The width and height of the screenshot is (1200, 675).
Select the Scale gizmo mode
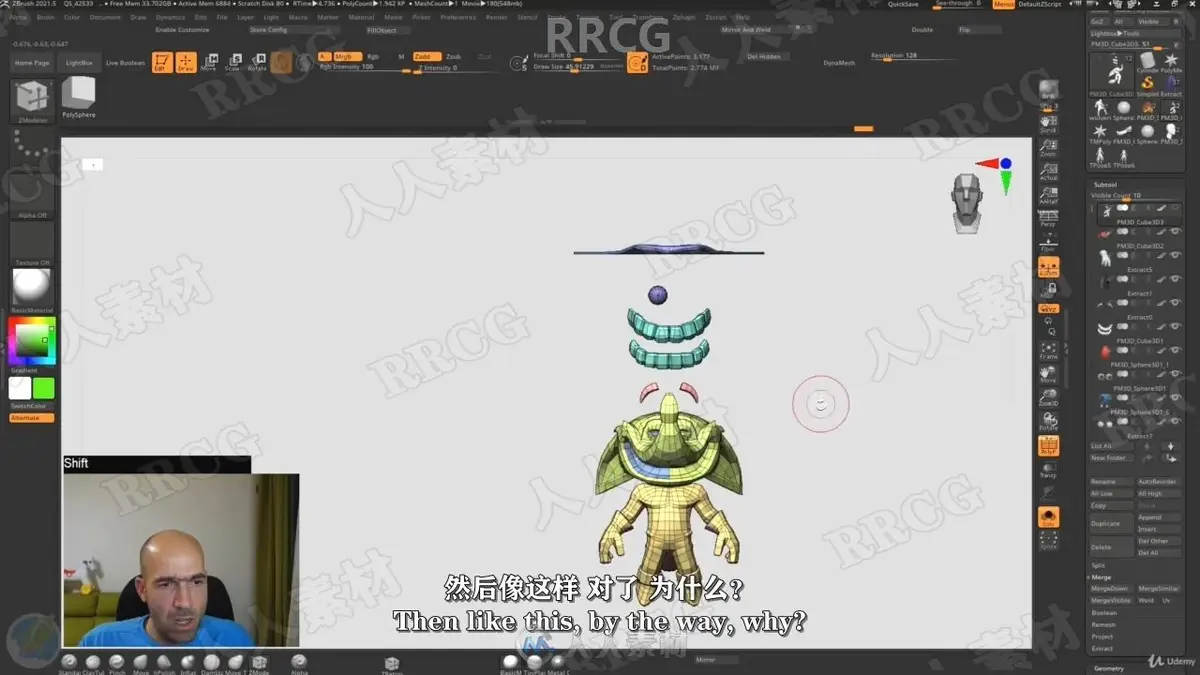232,63
